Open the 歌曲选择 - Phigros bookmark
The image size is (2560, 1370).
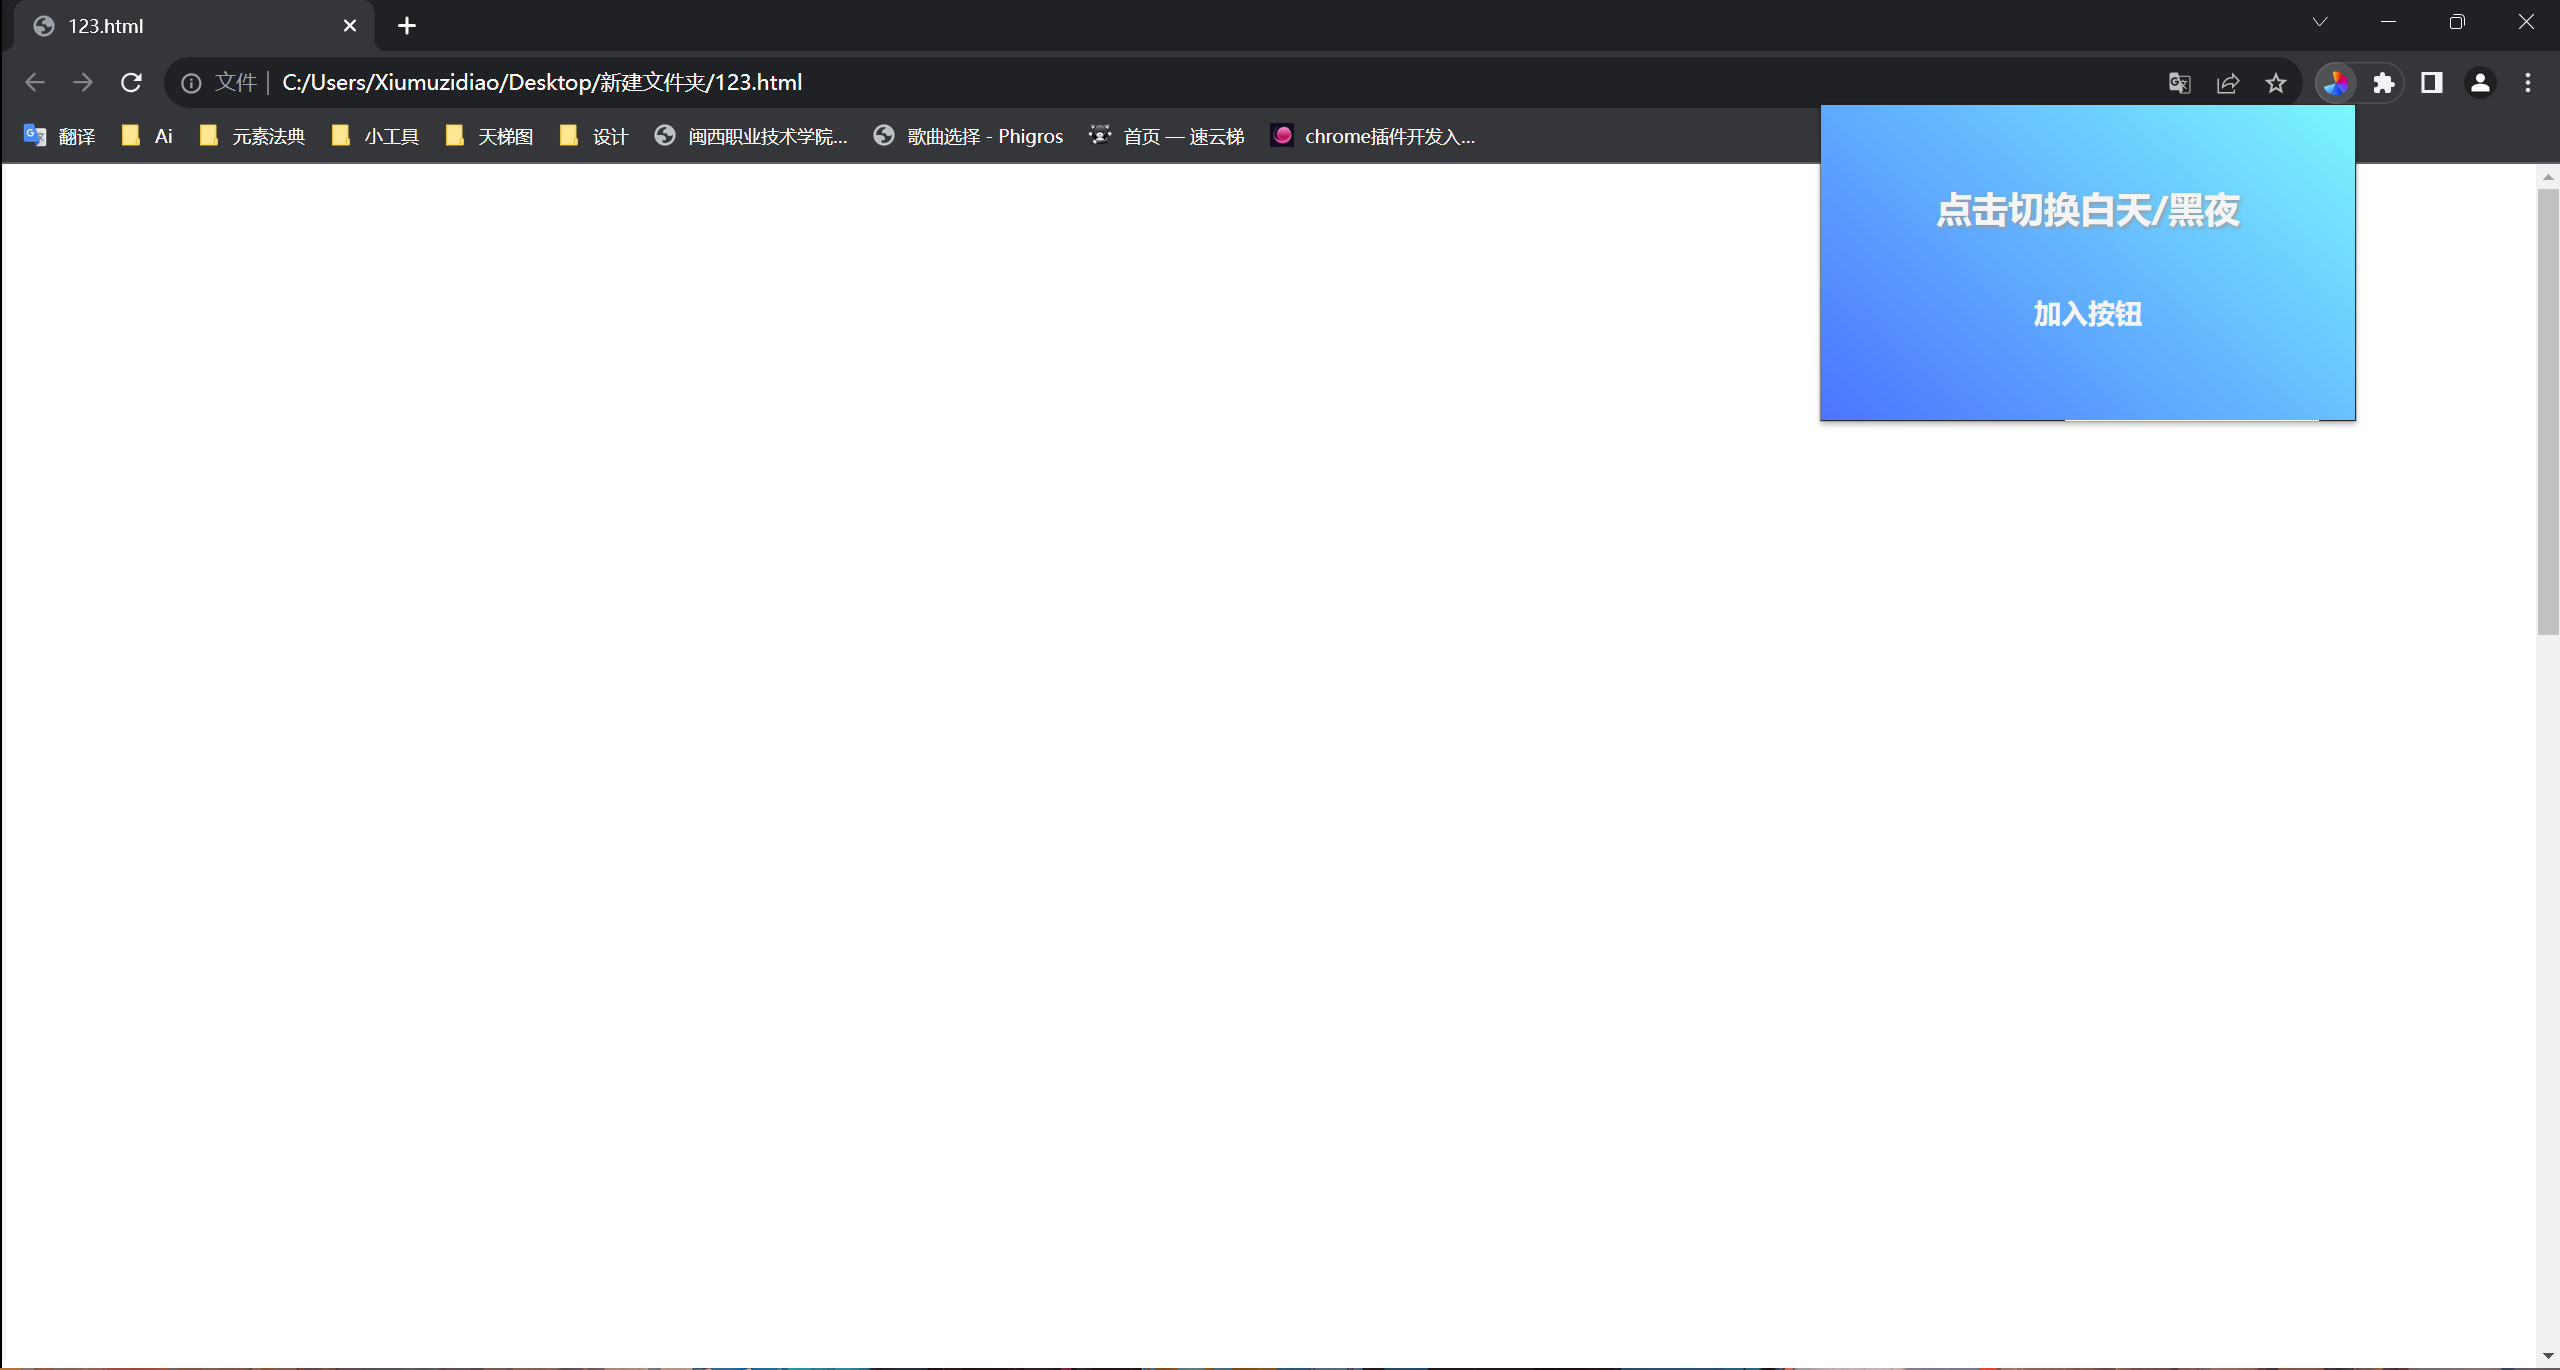(x=968, y=136)
